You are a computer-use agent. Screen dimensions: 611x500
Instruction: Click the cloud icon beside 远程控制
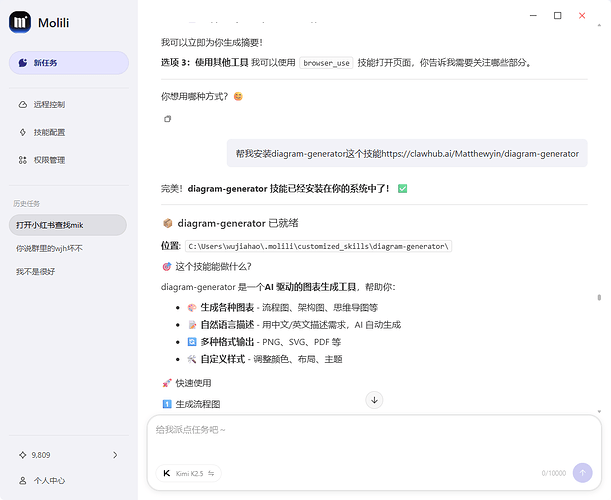point(23,104)
